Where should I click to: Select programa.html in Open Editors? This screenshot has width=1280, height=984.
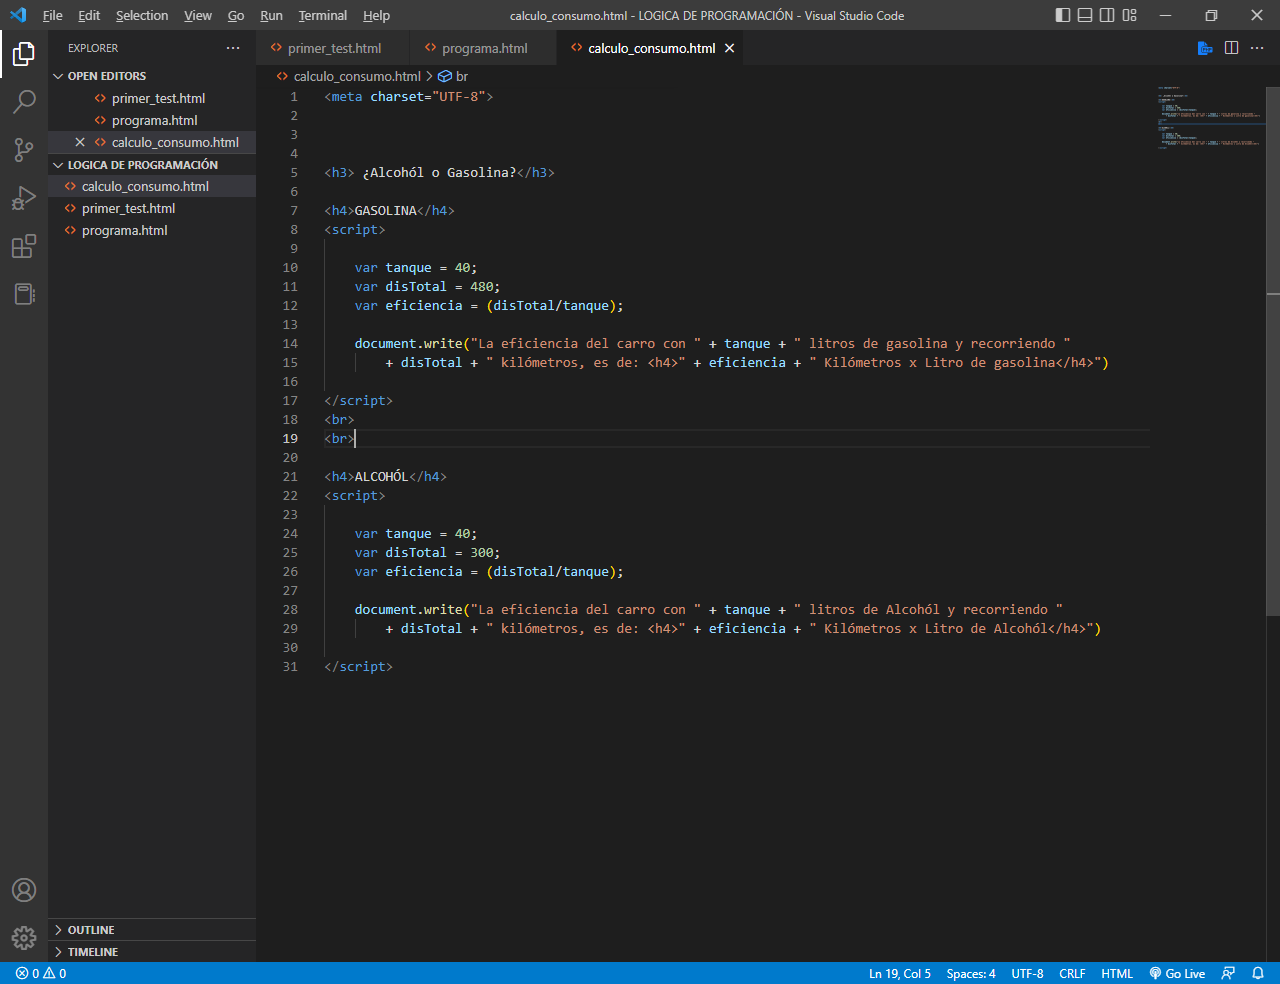point(154,120)
